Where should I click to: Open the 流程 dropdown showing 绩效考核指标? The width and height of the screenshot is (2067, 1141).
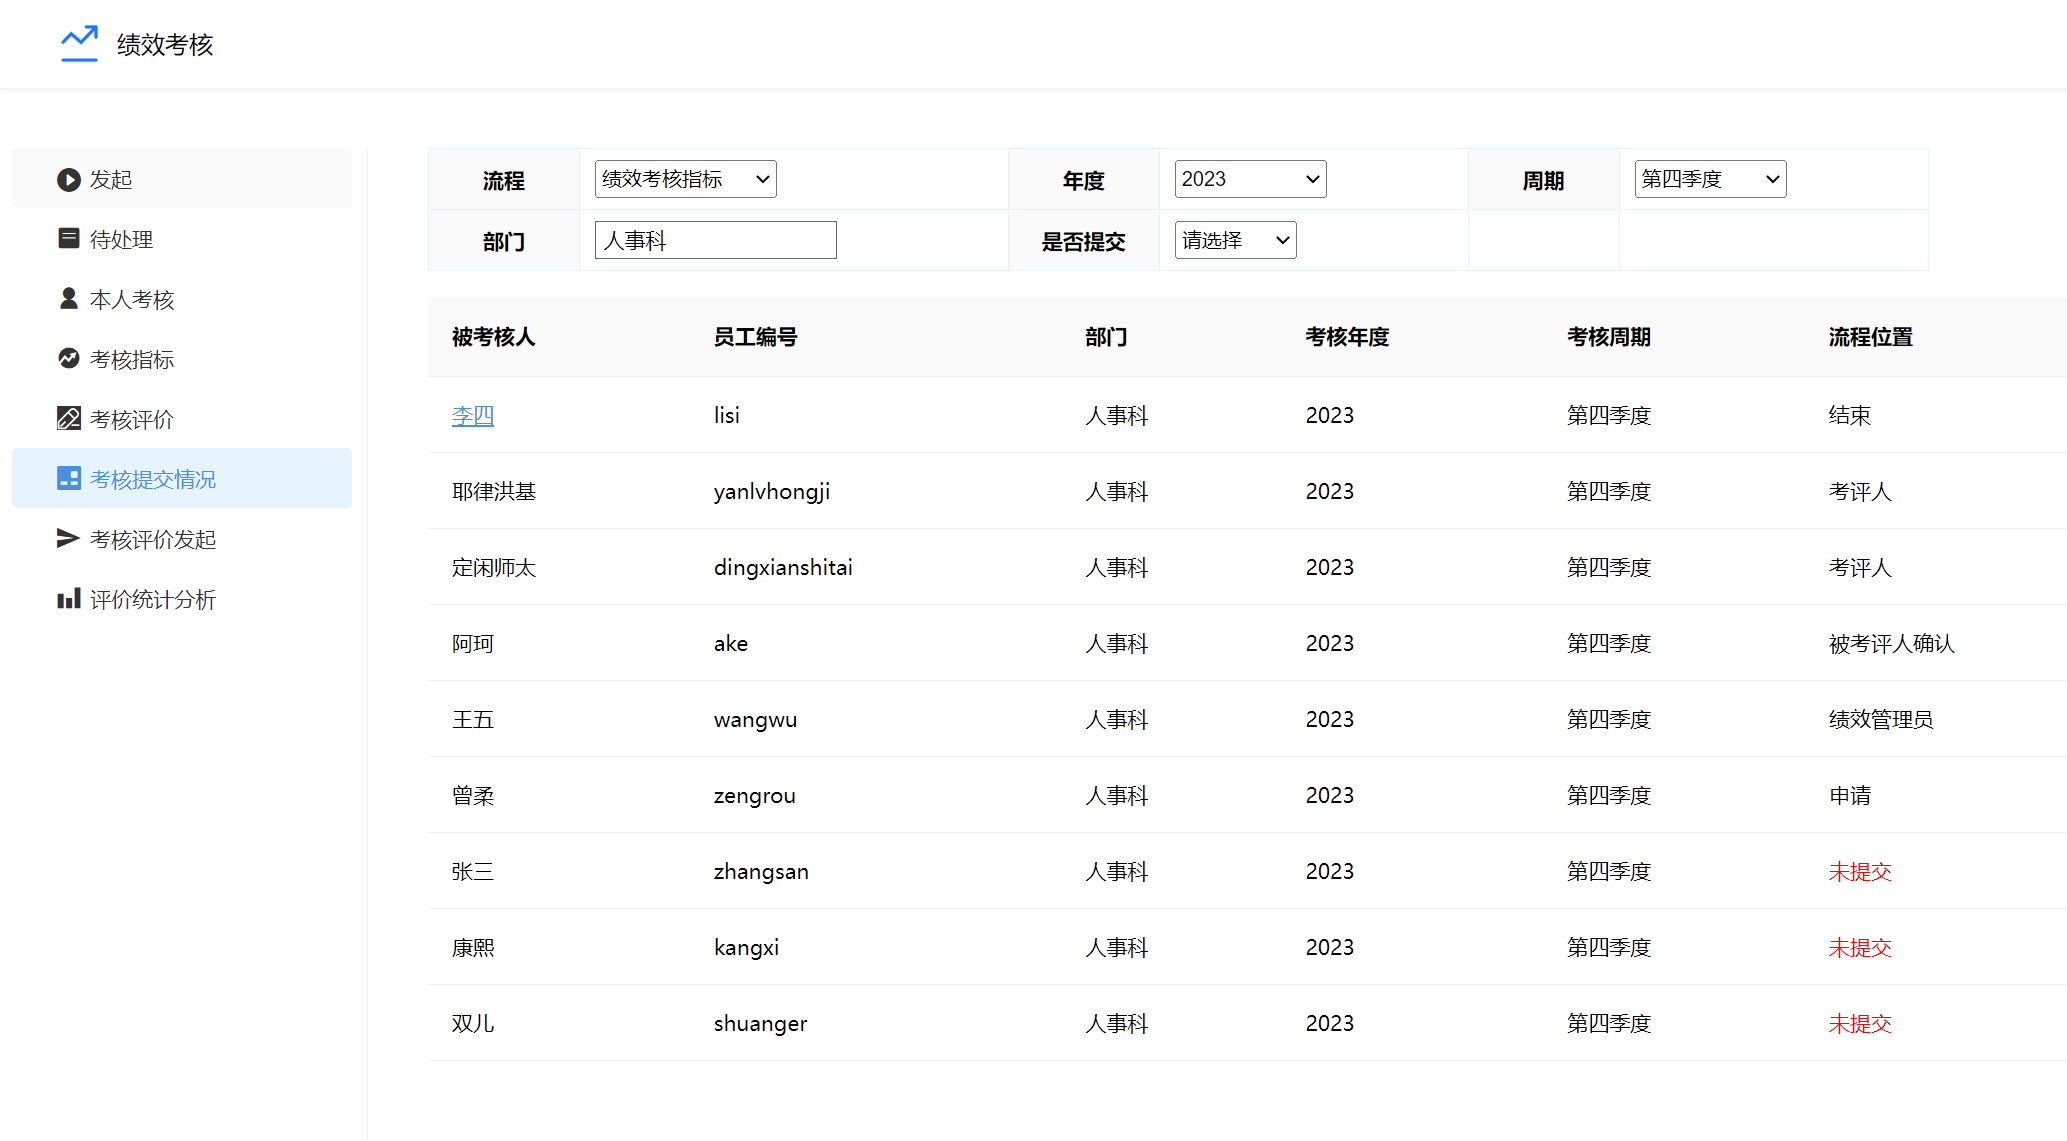click(x=685, y=179)
